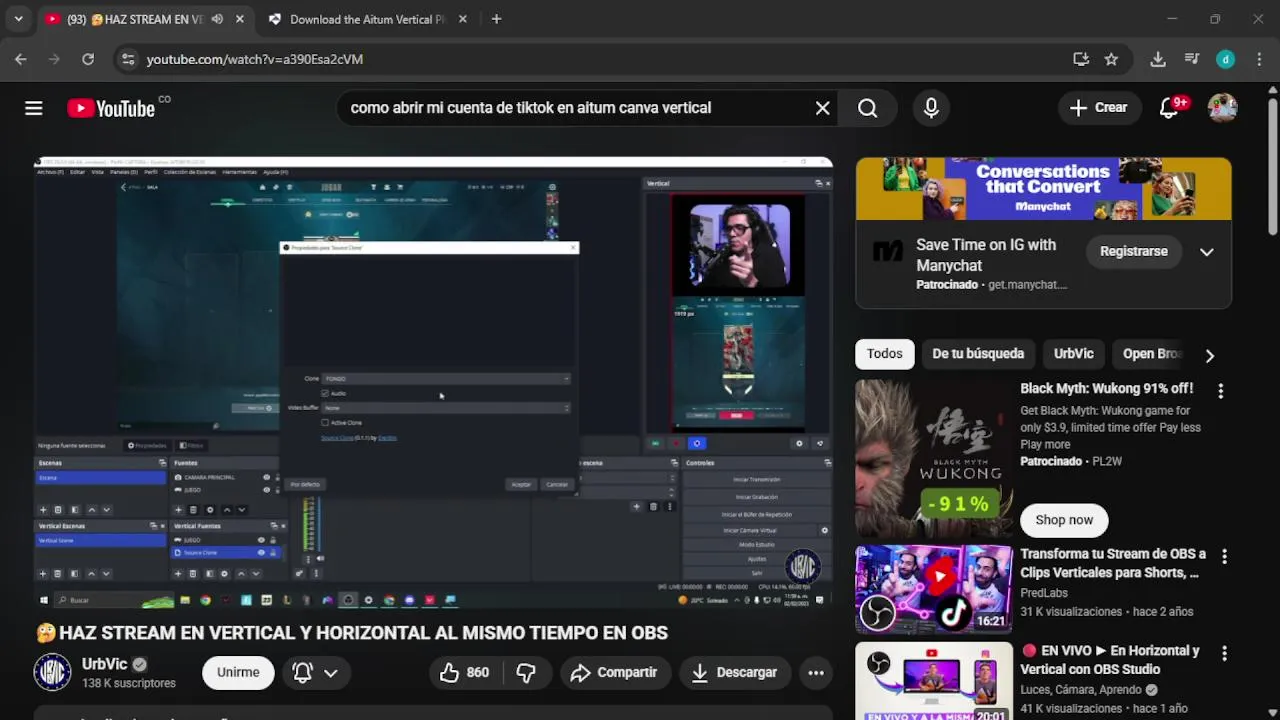Image resolution: width=1280 pixels, height=720 pixels.
Task: Click the video player to pause
Action: [434, 382]
